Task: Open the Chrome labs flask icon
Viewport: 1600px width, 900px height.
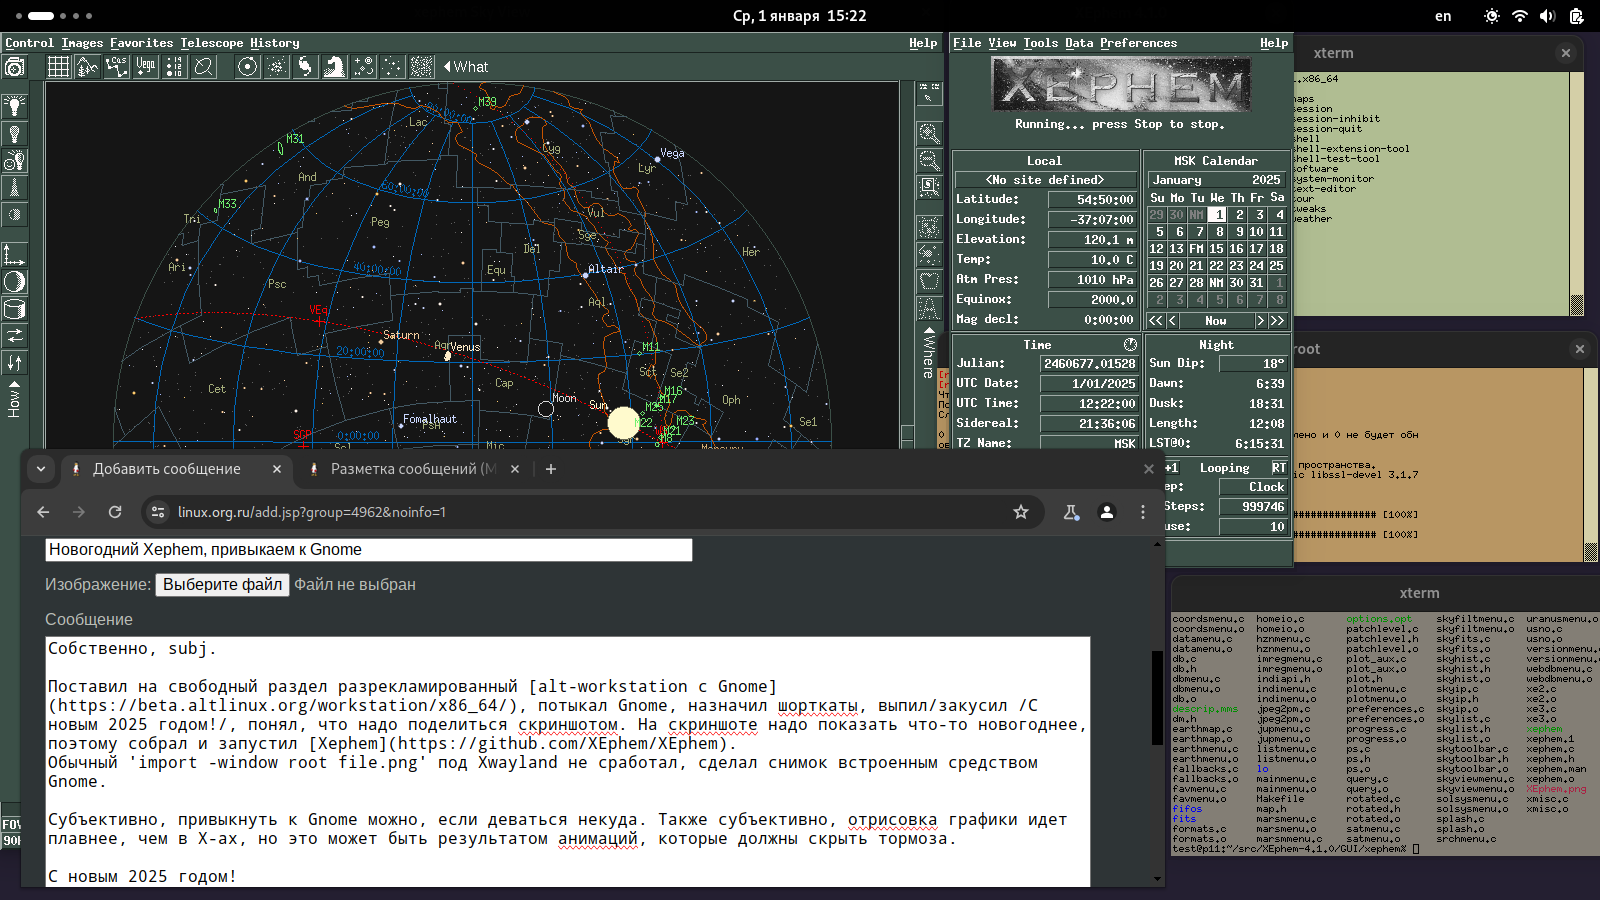Action: tap(1071, 512)
